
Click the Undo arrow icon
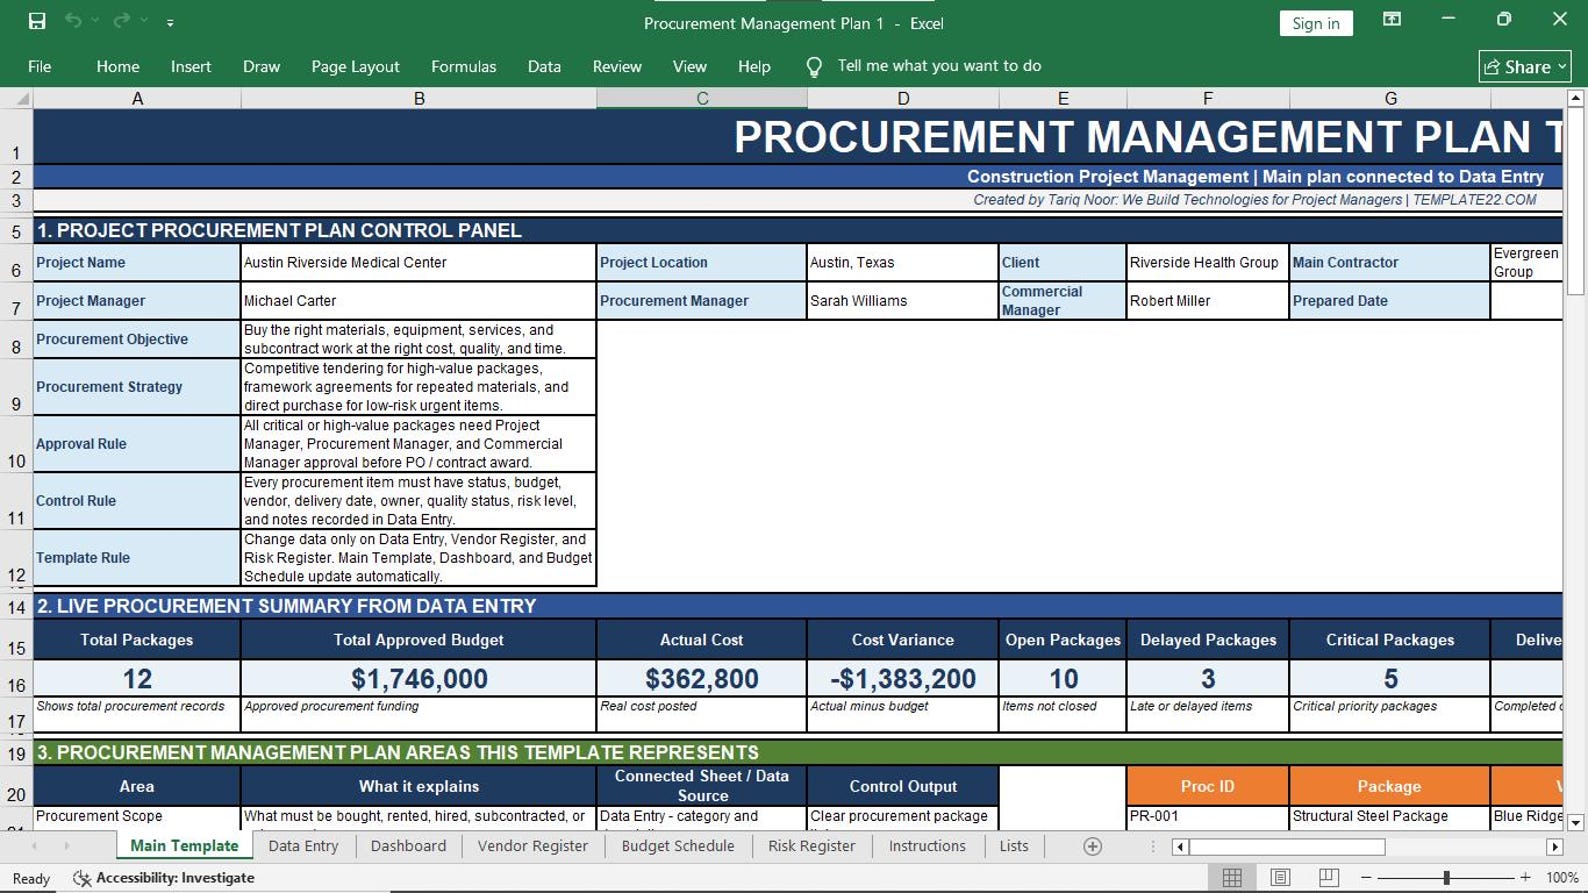pos(73,21)
